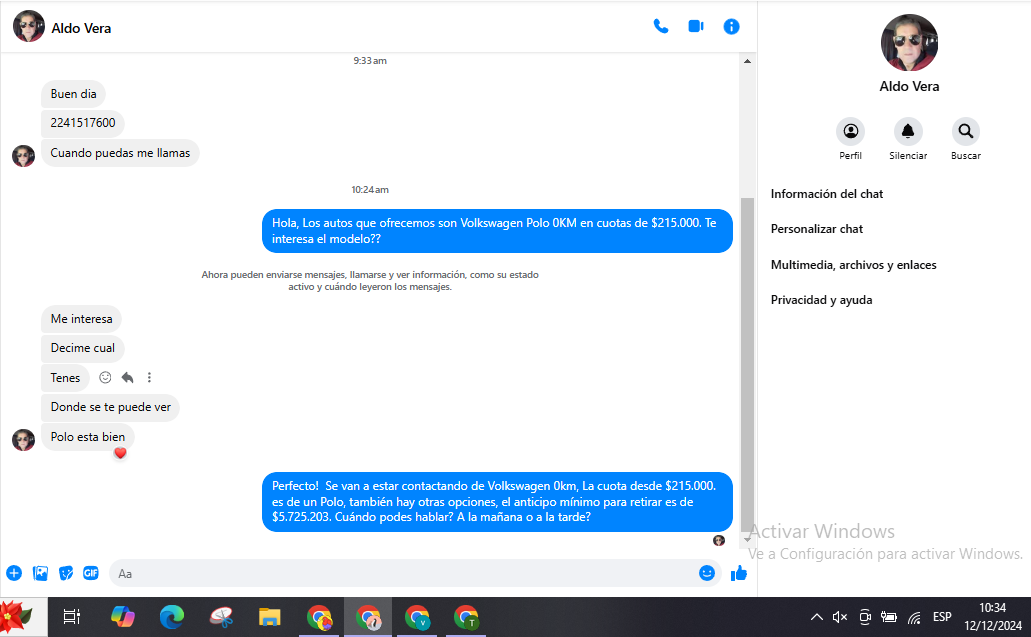The image size is (1031, 637).
Task: Open battery status in system tray
Action: click(x=889, y=617)
